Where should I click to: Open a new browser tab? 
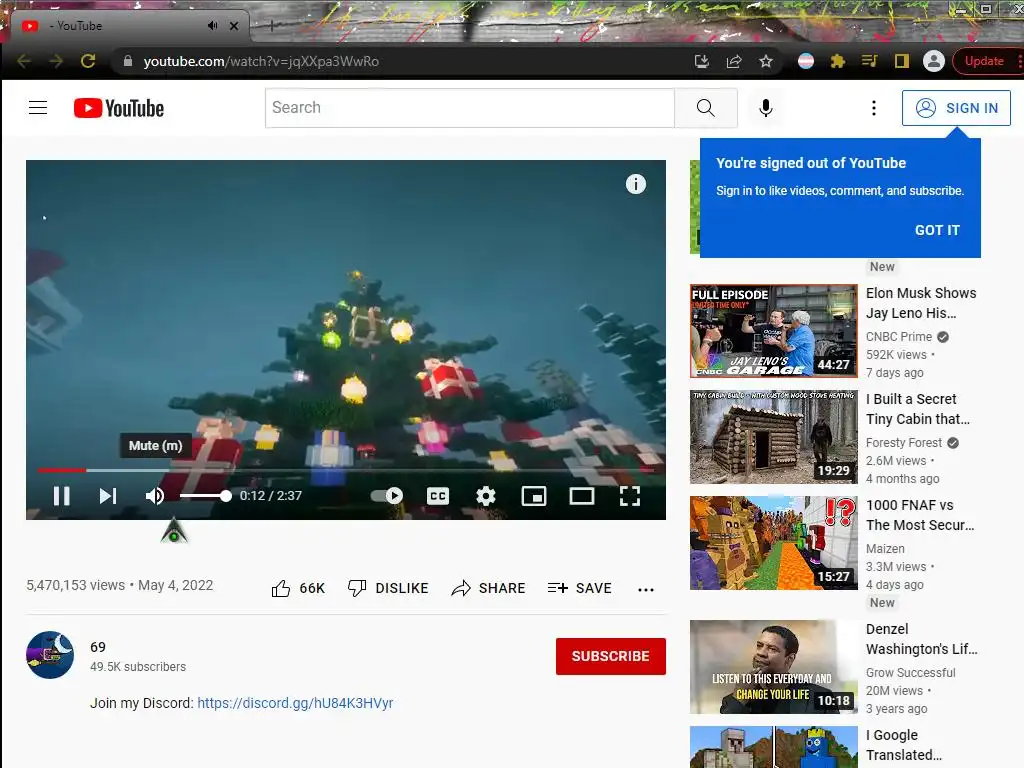pyautogui.click(x=271, y=26)
